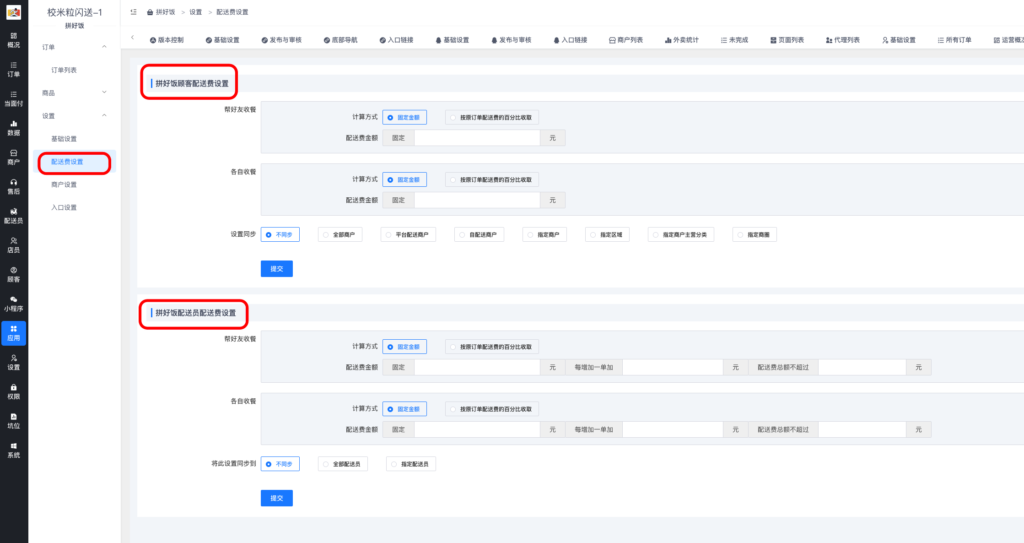Open 订单 in the dark icon sidebar

point(13,69)
